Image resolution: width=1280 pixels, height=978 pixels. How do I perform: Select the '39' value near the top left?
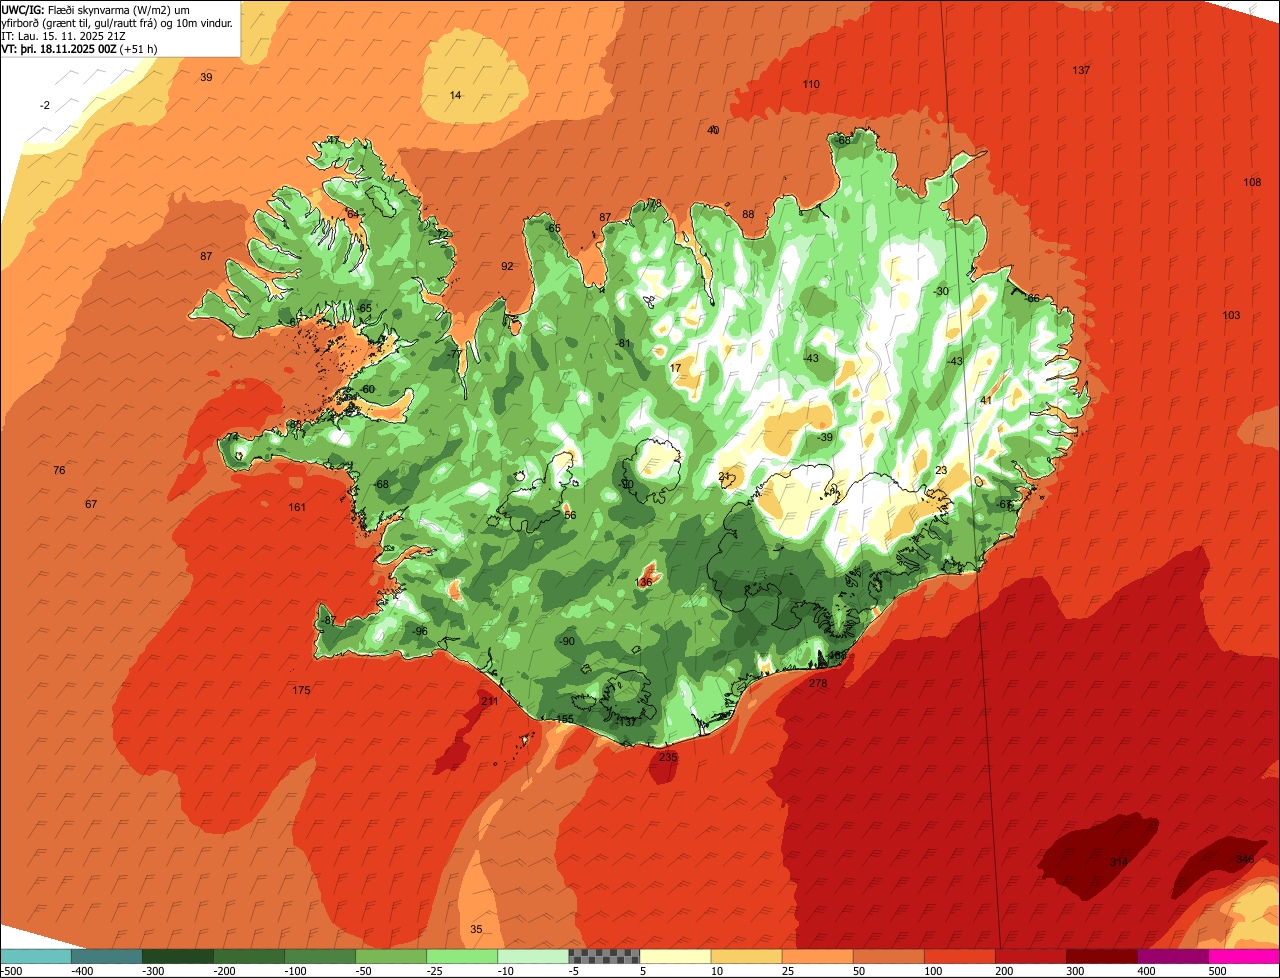click(206, 77)
